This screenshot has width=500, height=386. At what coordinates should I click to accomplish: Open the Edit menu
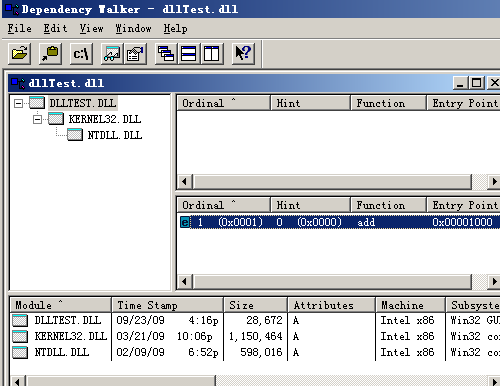(55, 29)
